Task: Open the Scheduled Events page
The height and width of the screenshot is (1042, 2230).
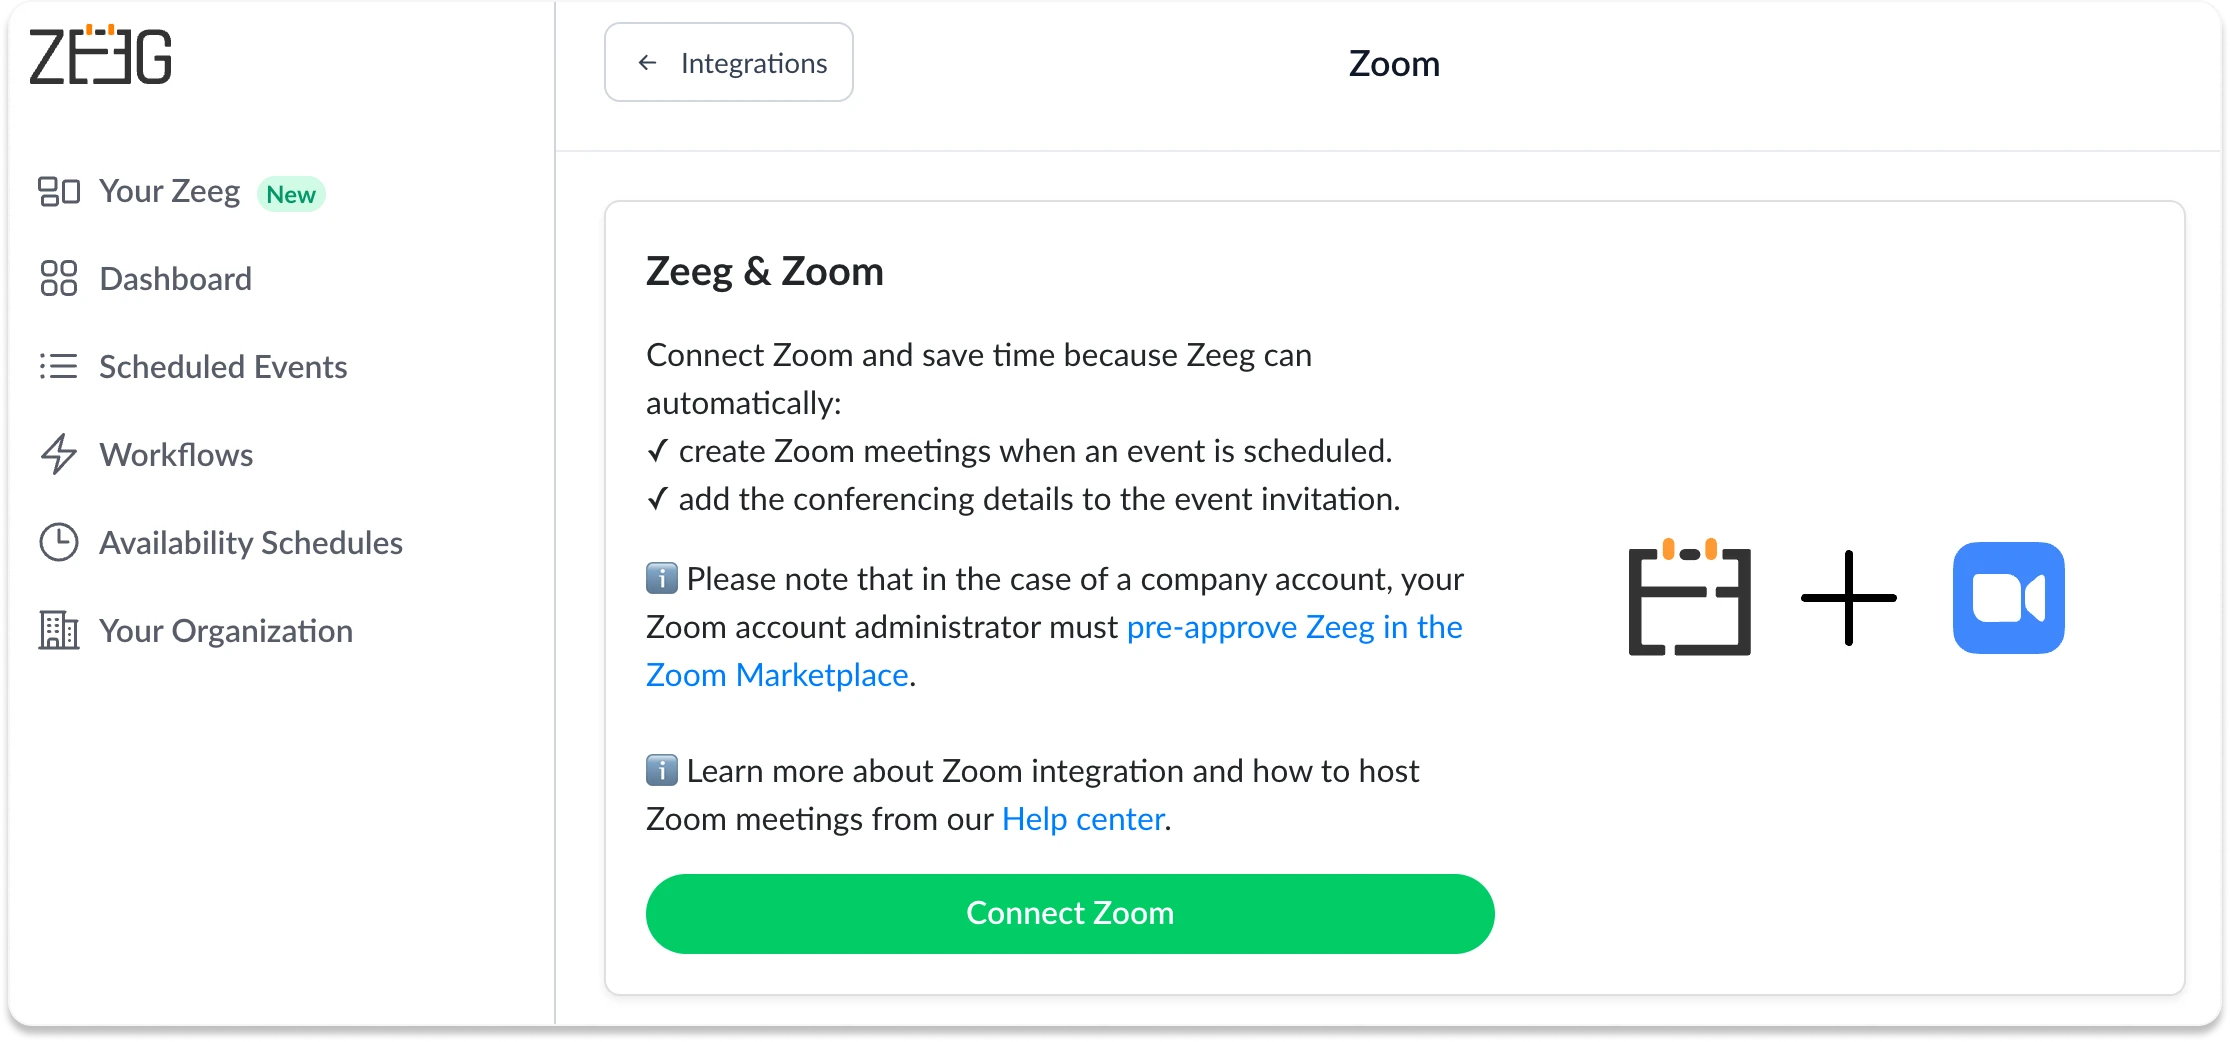Action: (222, 366)
